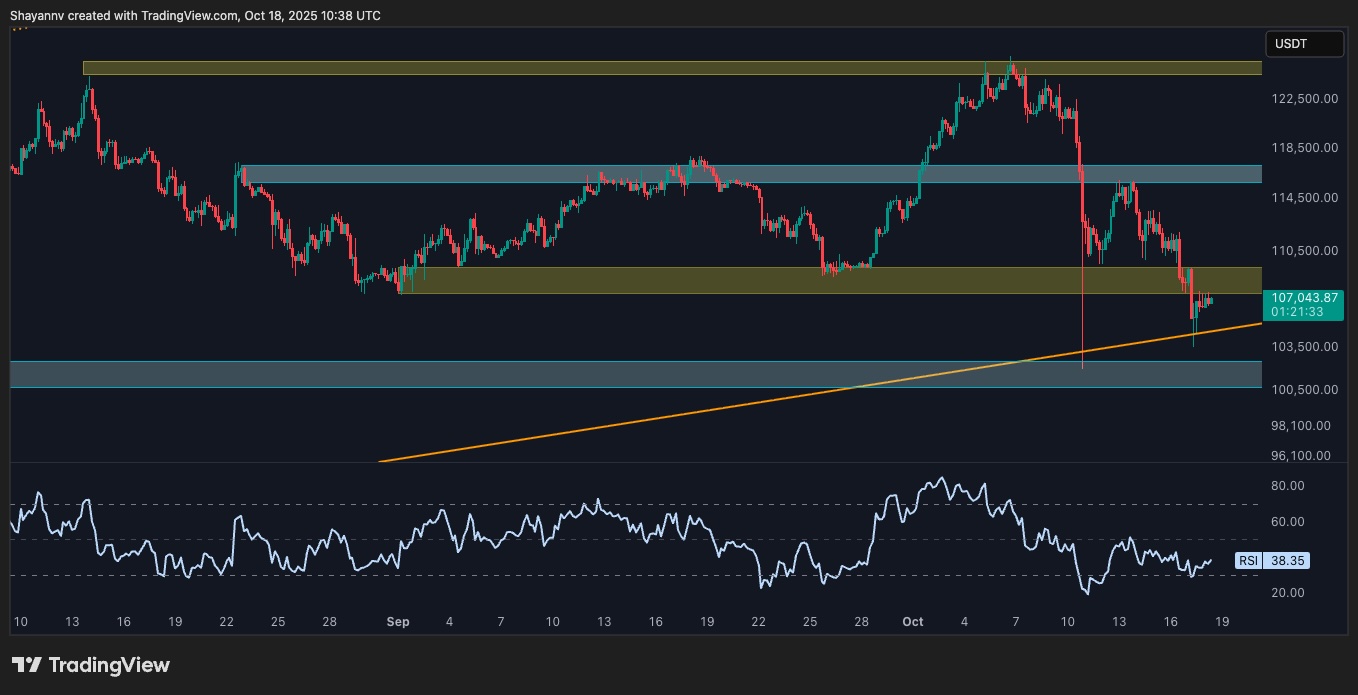Click the Shayannv created with TradingView.com header
1358x695 pixels.
194,16
